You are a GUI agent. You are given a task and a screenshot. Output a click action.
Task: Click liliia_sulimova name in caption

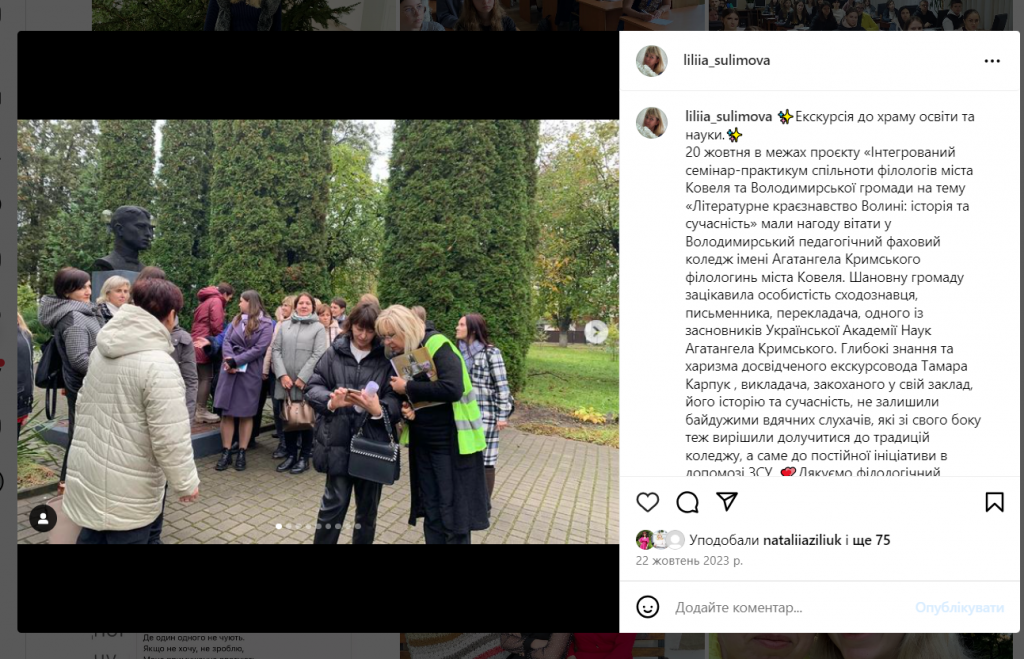(x=728, y=117)
